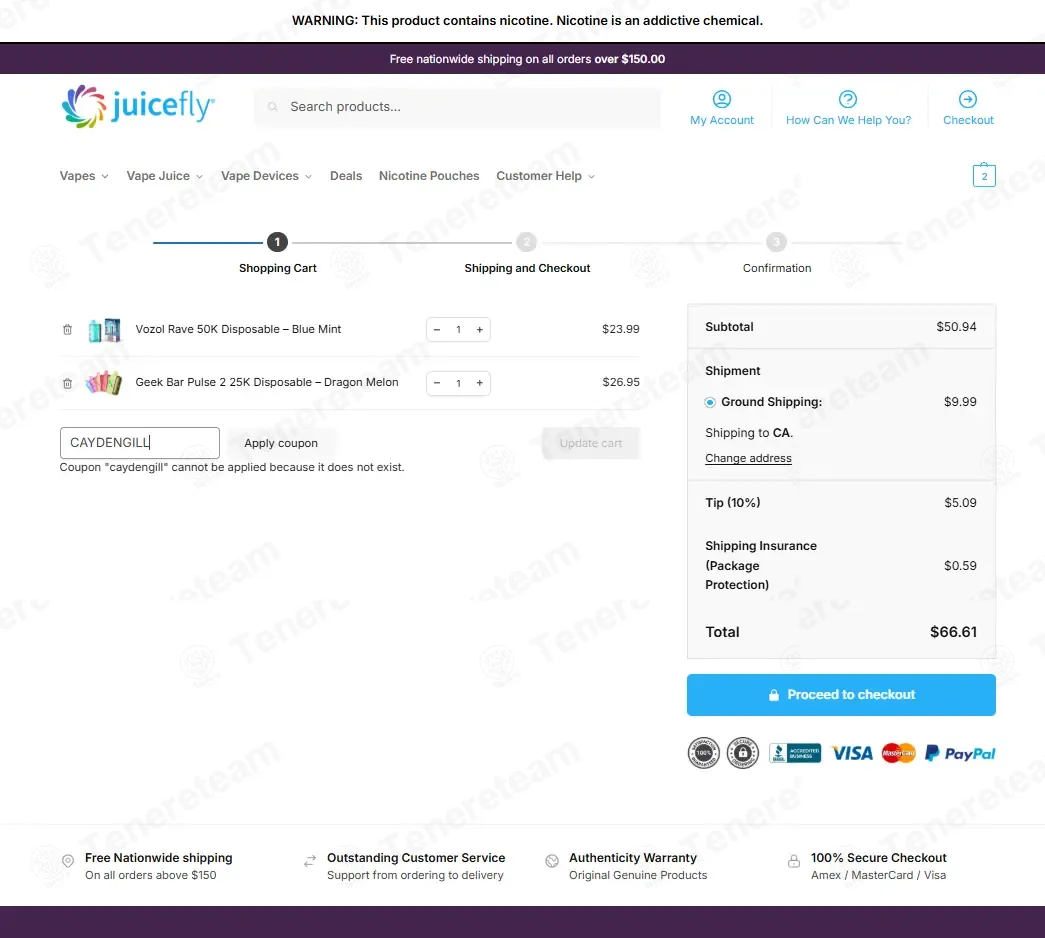Increase Vozol Rave Blue Mint quantity

click(479, 329)
